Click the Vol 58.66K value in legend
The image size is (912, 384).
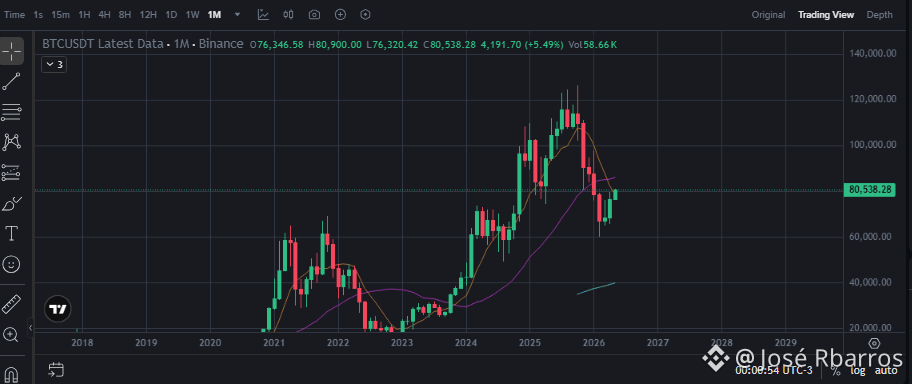593,44
